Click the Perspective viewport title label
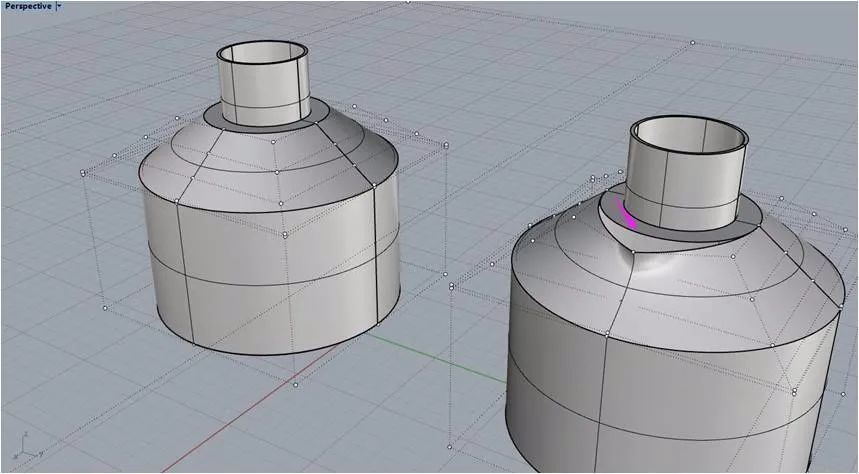This screenshot has width=859, height=474. pyautogui.click(x=28, y=6)
